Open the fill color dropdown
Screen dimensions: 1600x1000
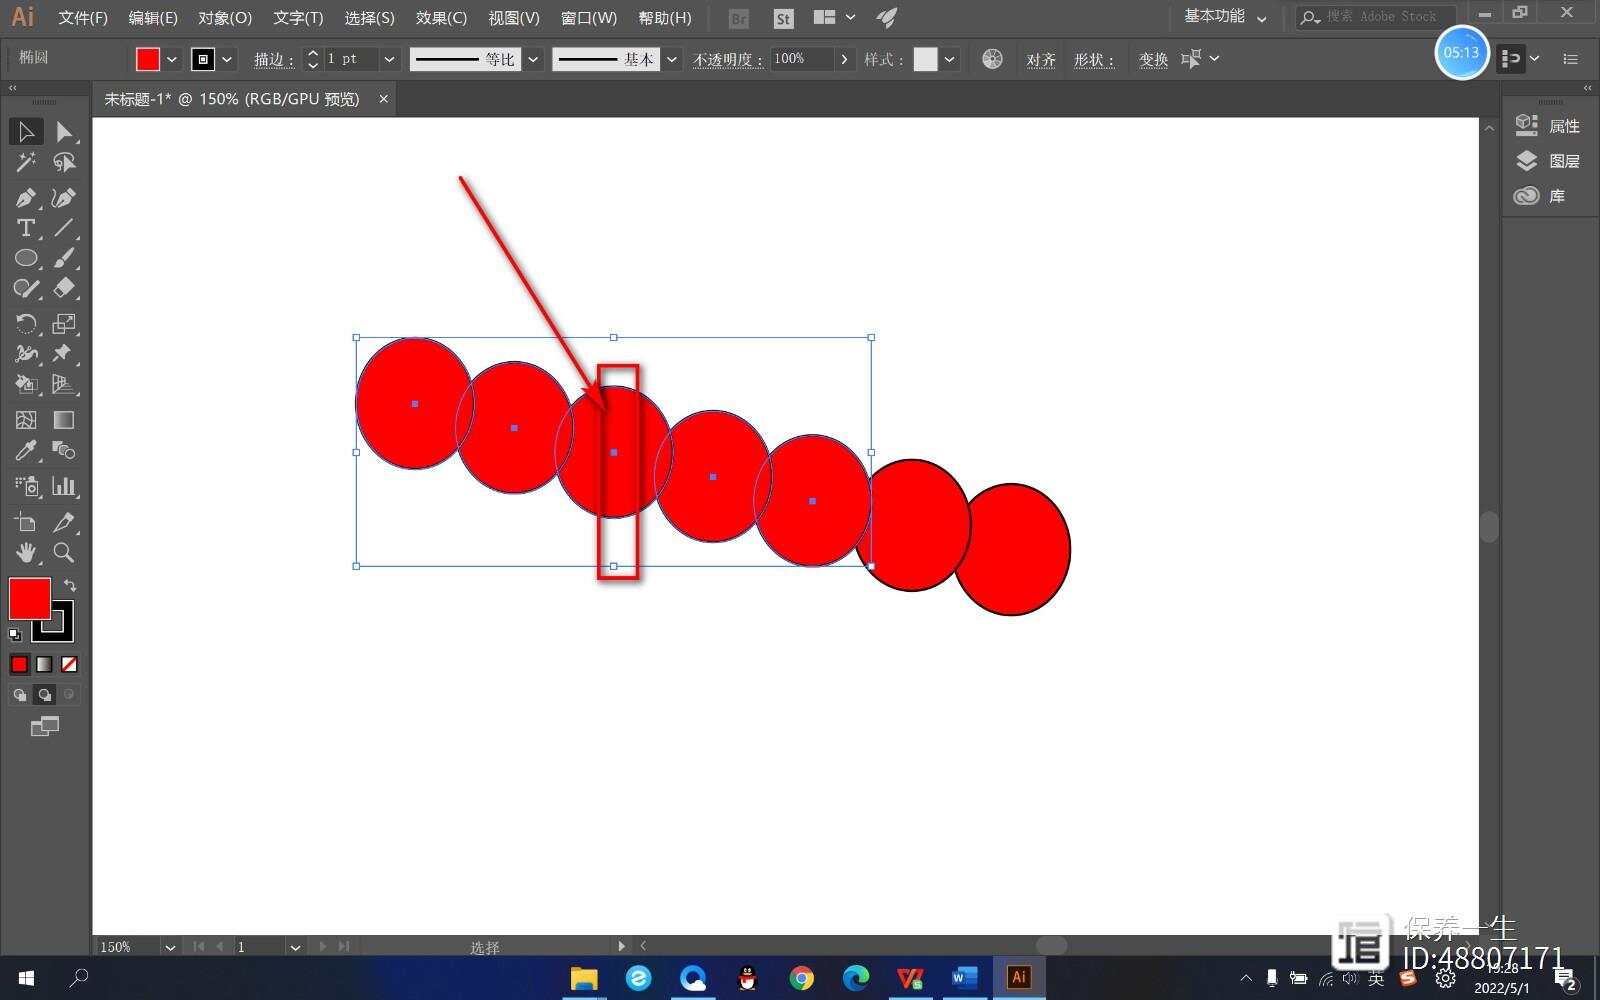tap(172, 59)
